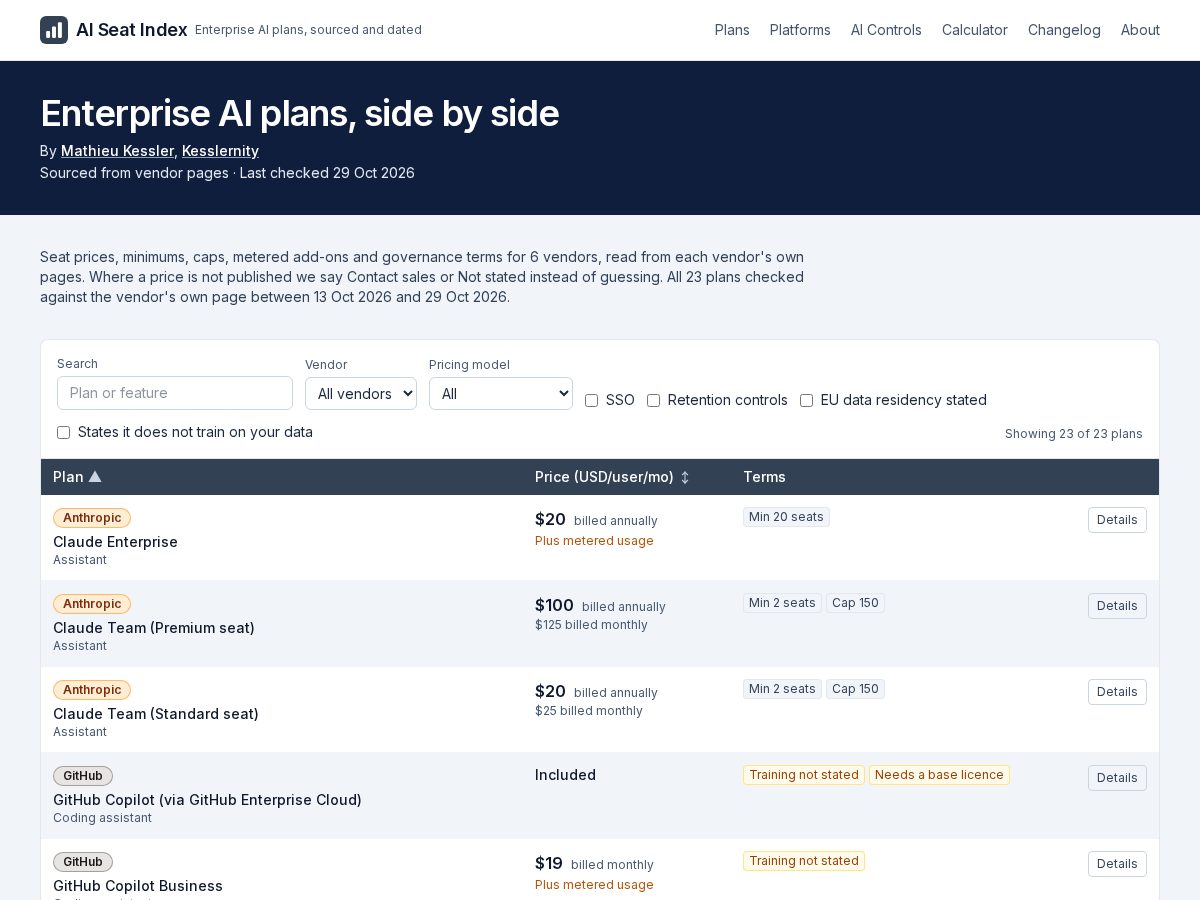This screenshot has height=900, width=1200.
Task: Click GitHub Copilot (via GitHub Enterprise Cloud) name
Action: pyautogui.click(x=207, y=800)
